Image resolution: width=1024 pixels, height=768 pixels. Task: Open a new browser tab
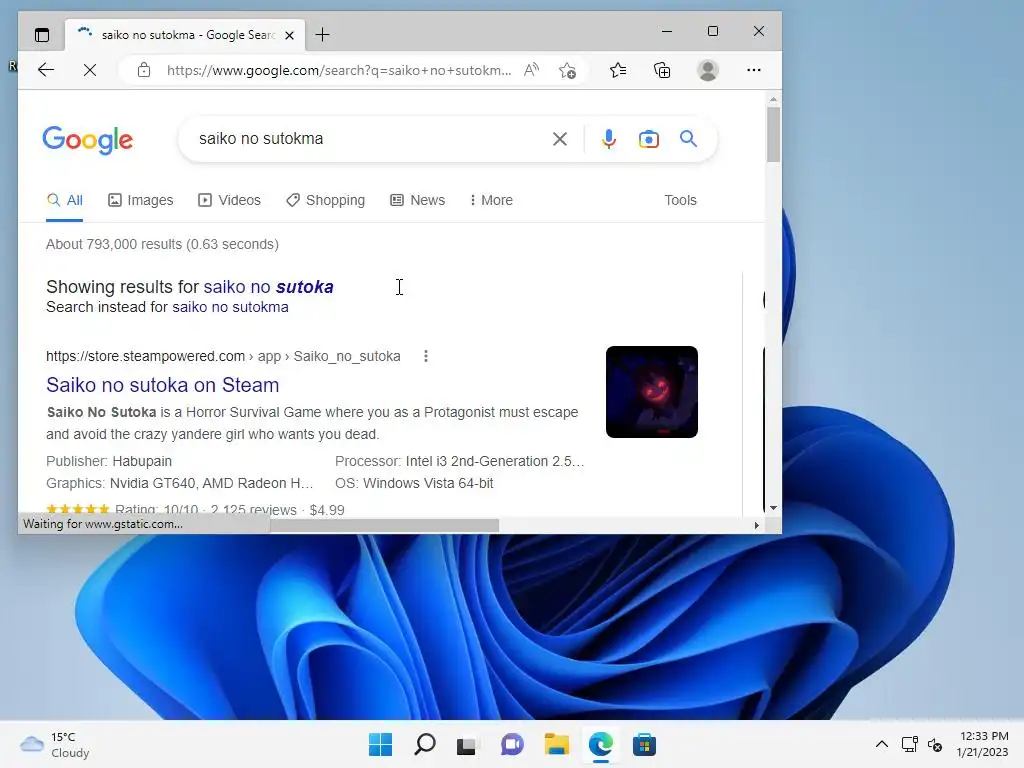click(323, 35)
